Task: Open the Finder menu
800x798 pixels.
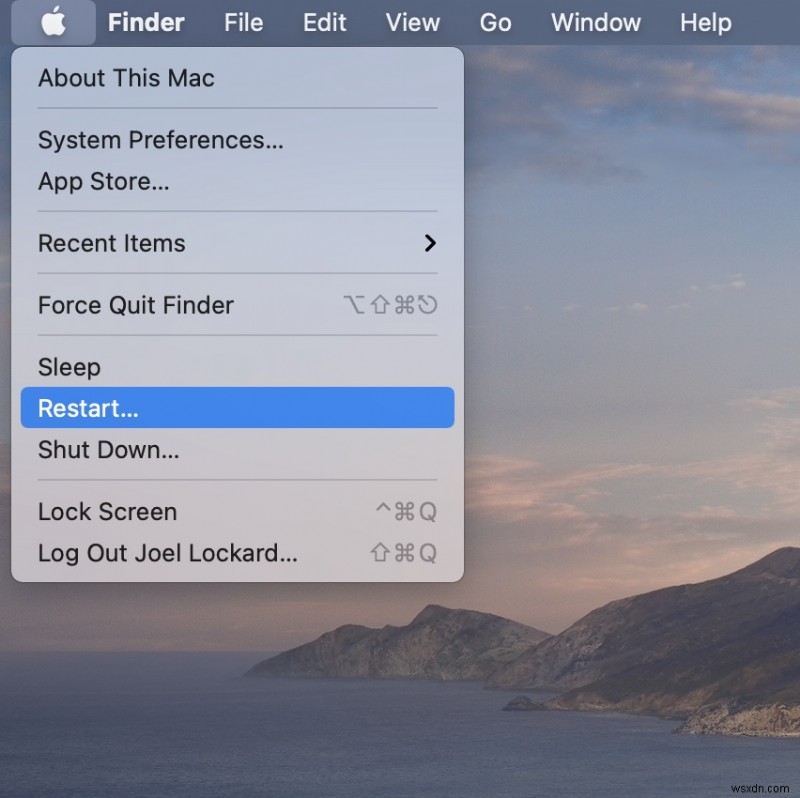Action: (145, 22)
